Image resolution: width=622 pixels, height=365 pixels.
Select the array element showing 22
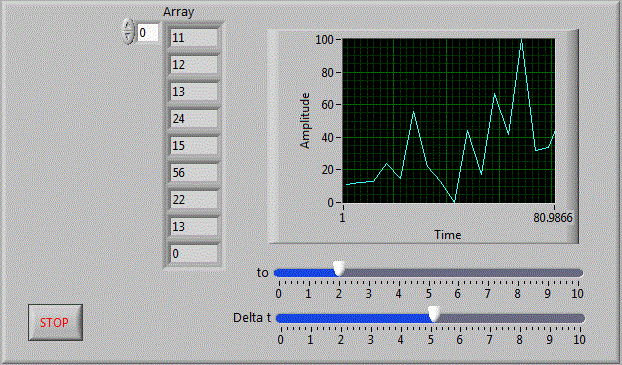pos(194,200)
